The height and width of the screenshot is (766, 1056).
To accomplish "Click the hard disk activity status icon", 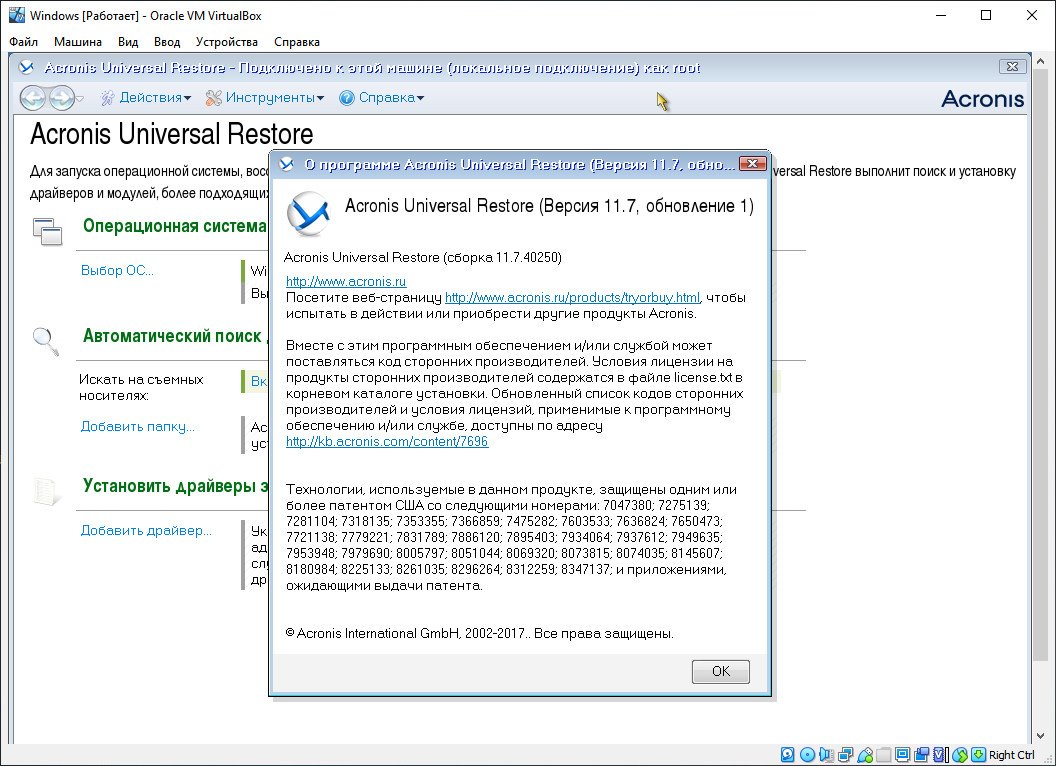I will [x=787, y=755].
